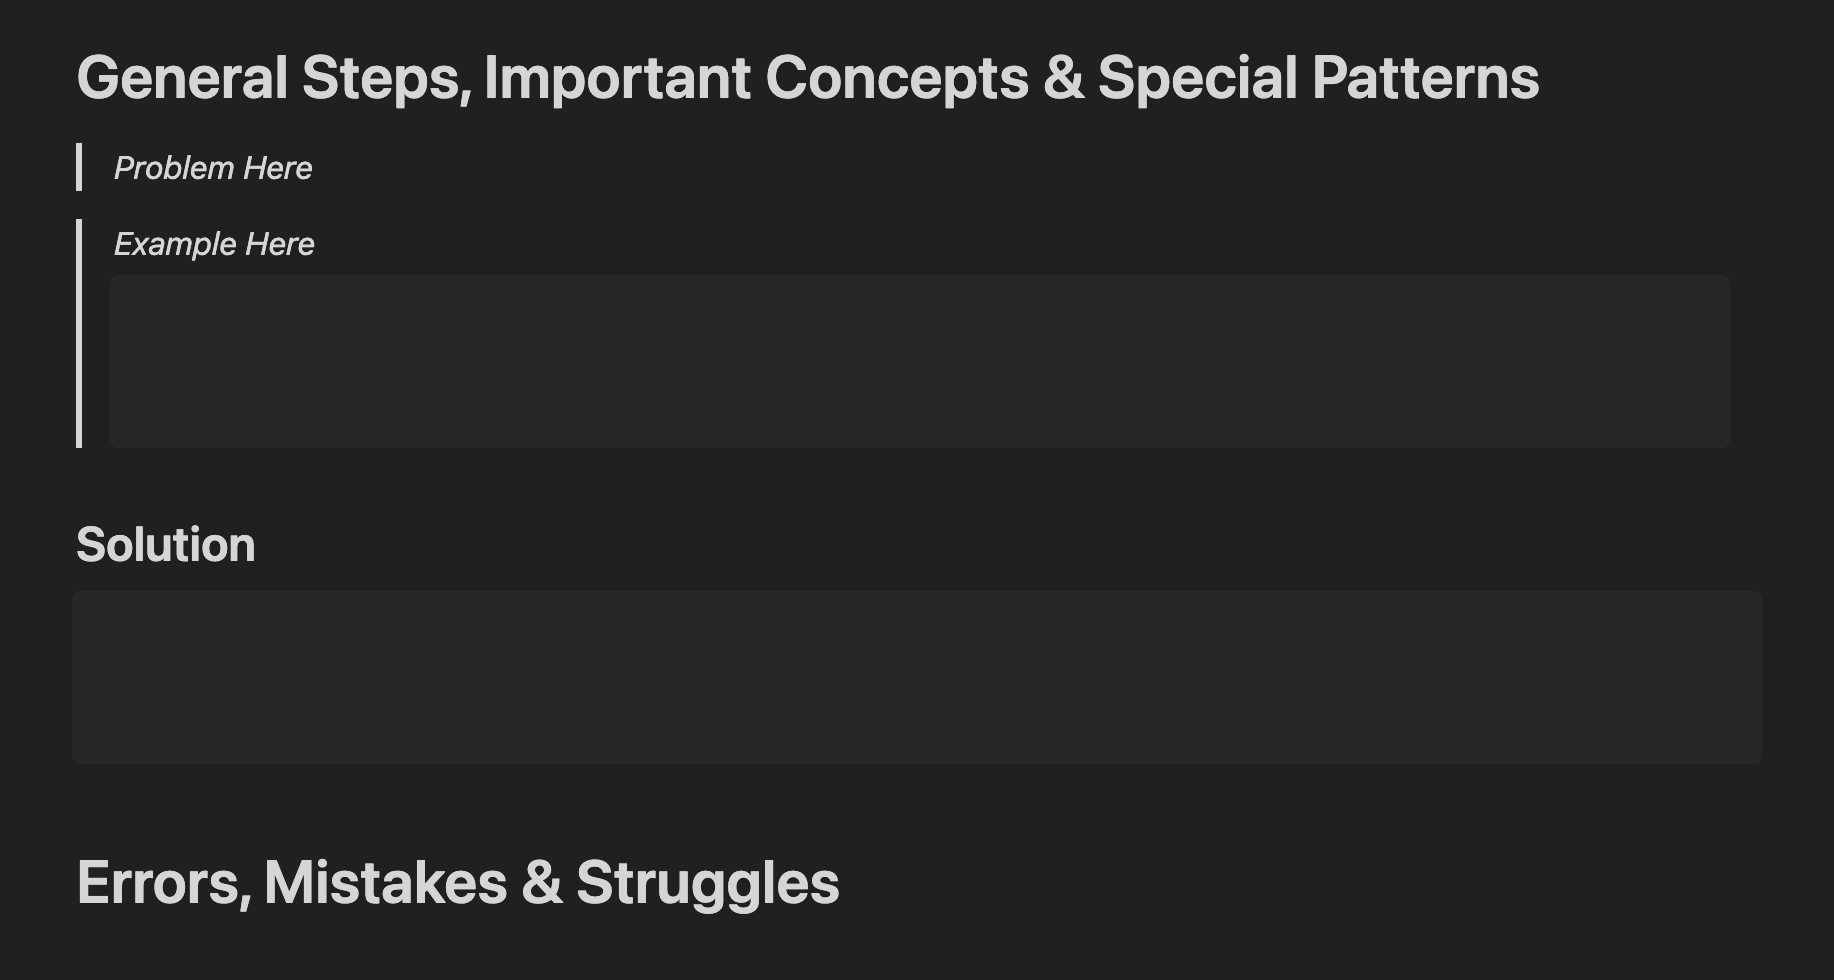Click the word "Concepts" in the top heading
The image size is (1834, 980).
pyautogui.click(x=897, y=78)
